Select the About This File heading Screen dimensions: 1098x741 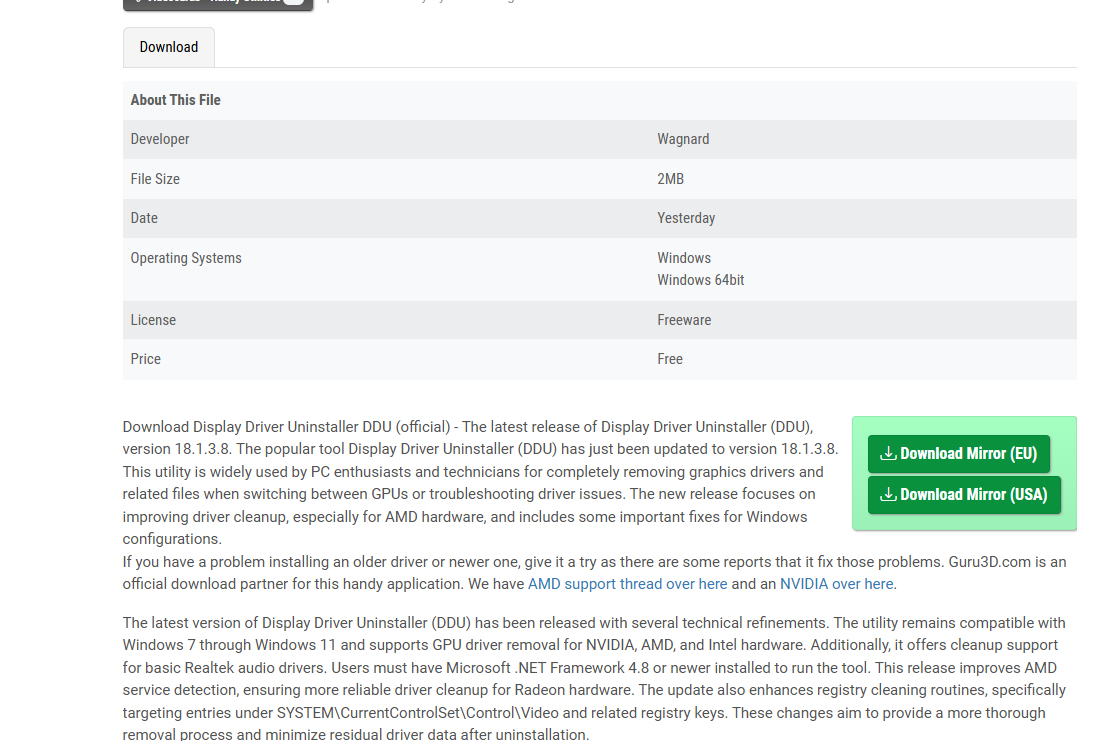[x=176, y=100]
